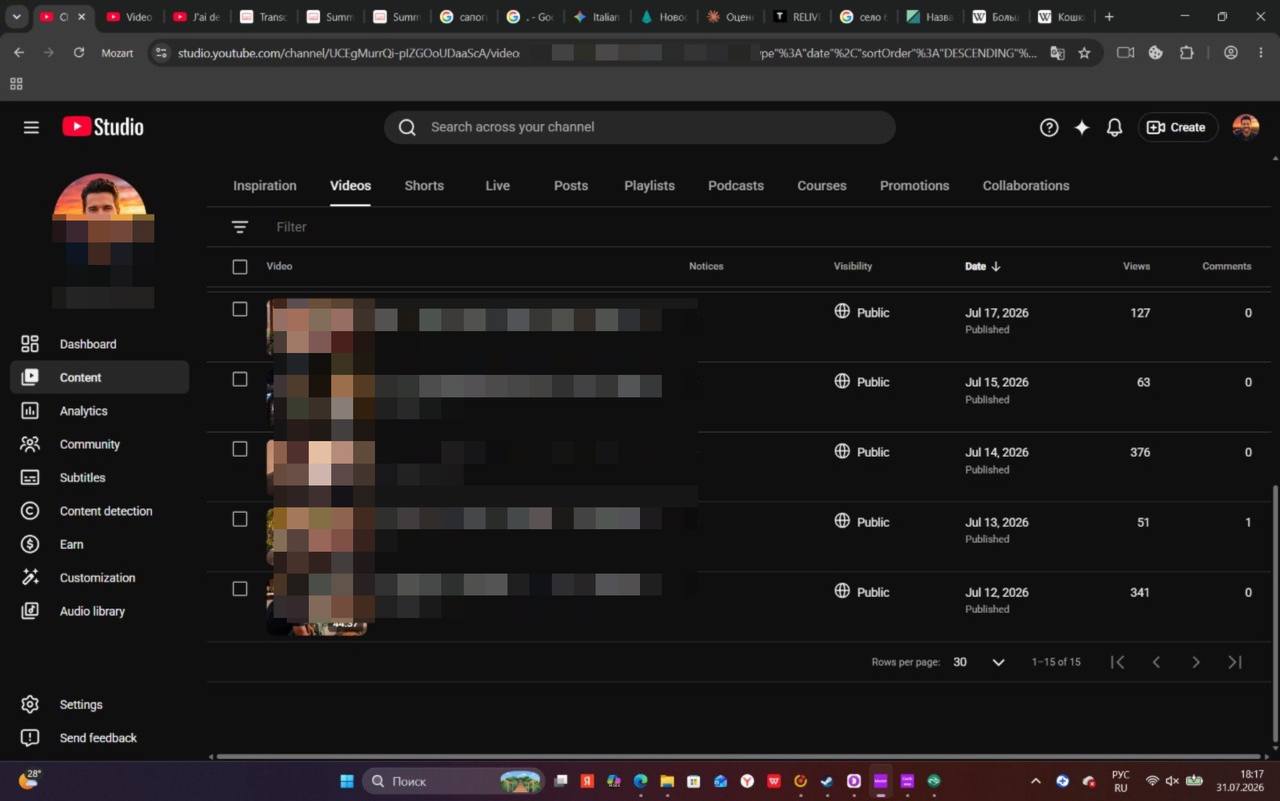Open the Playlists tab
Image resolution: width=1280 pixels, height=801 pixels.
click(x=649, y=186)
